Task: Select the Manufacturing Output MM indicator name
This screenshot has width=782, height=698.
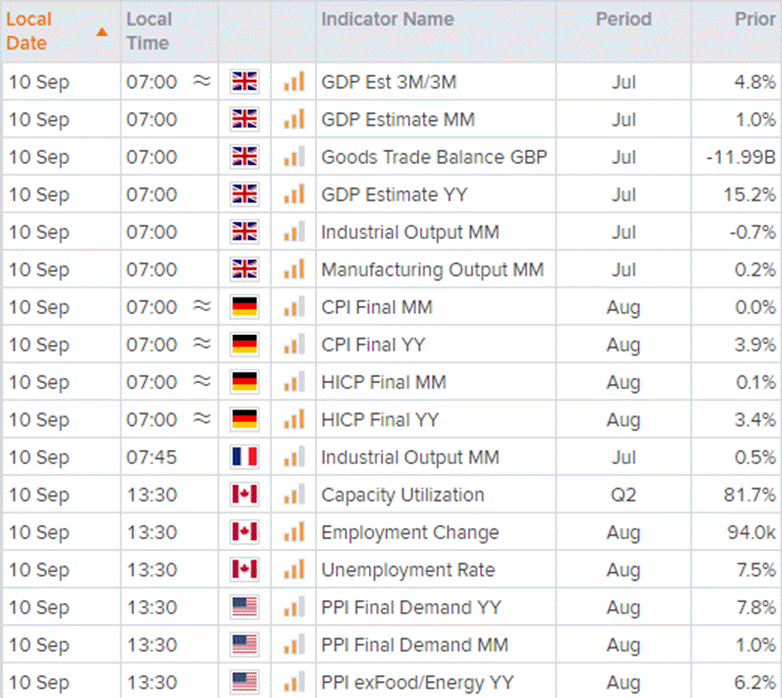Action: tap(432, 270)
